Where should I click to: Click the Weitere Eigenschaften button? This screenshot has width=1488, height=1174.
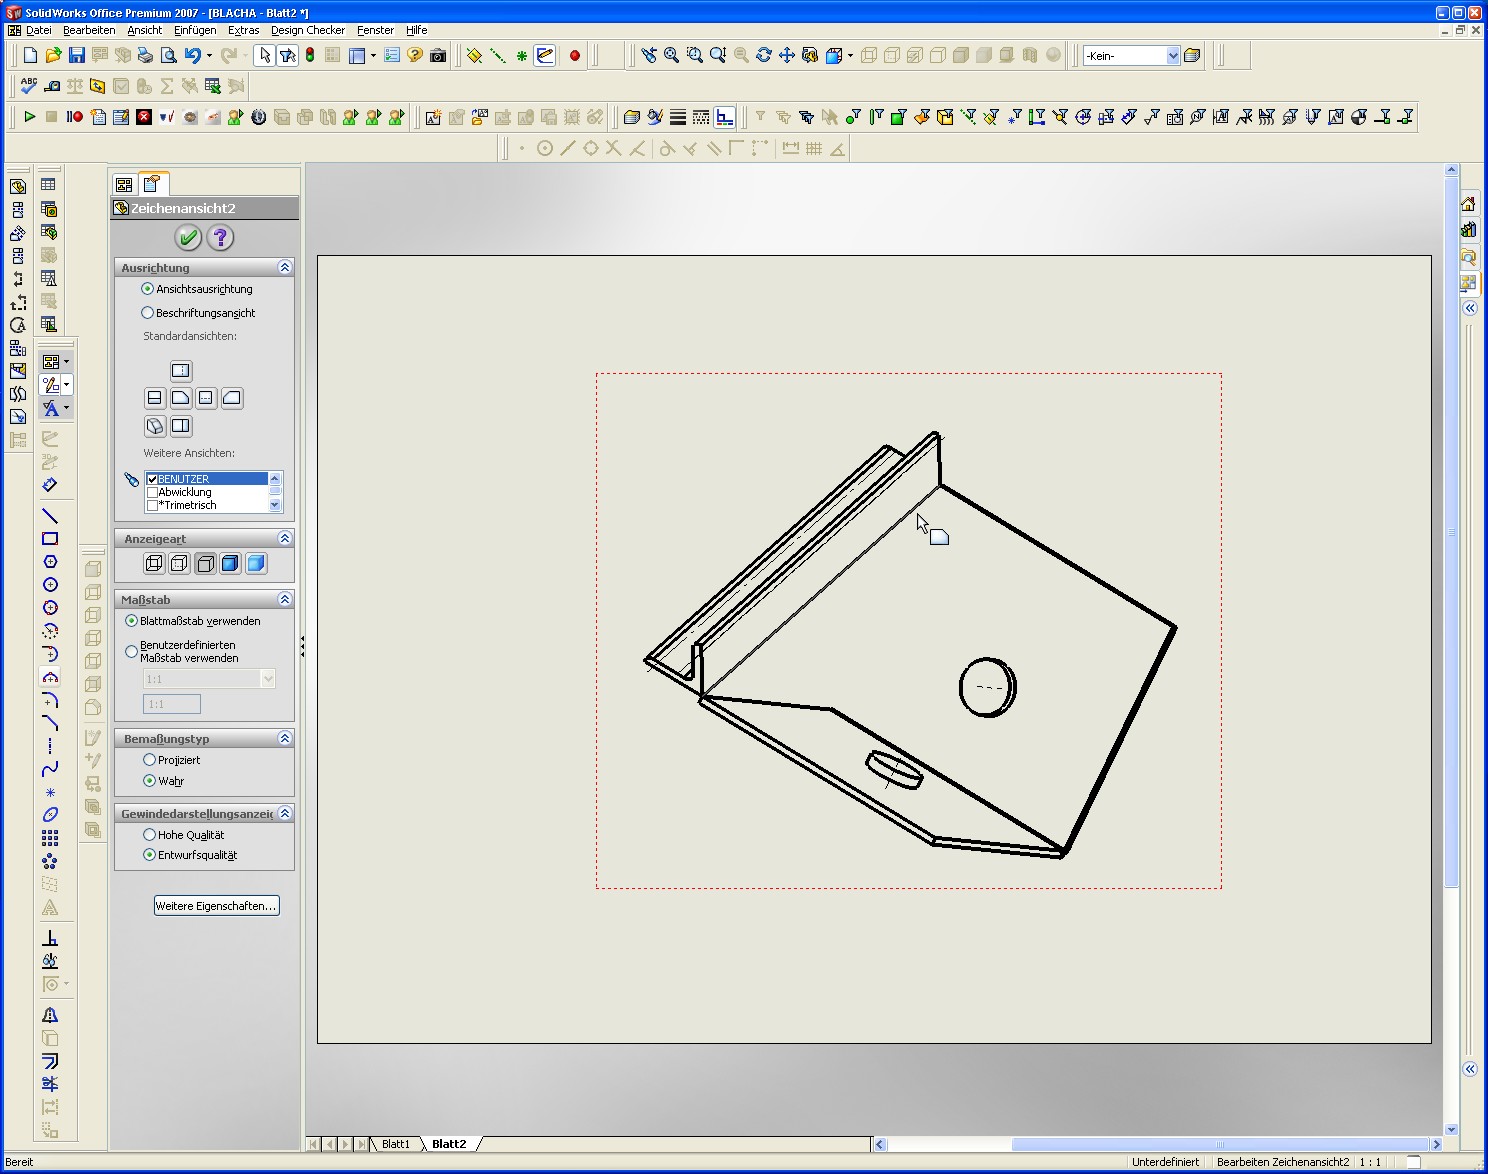click(216, 906)
